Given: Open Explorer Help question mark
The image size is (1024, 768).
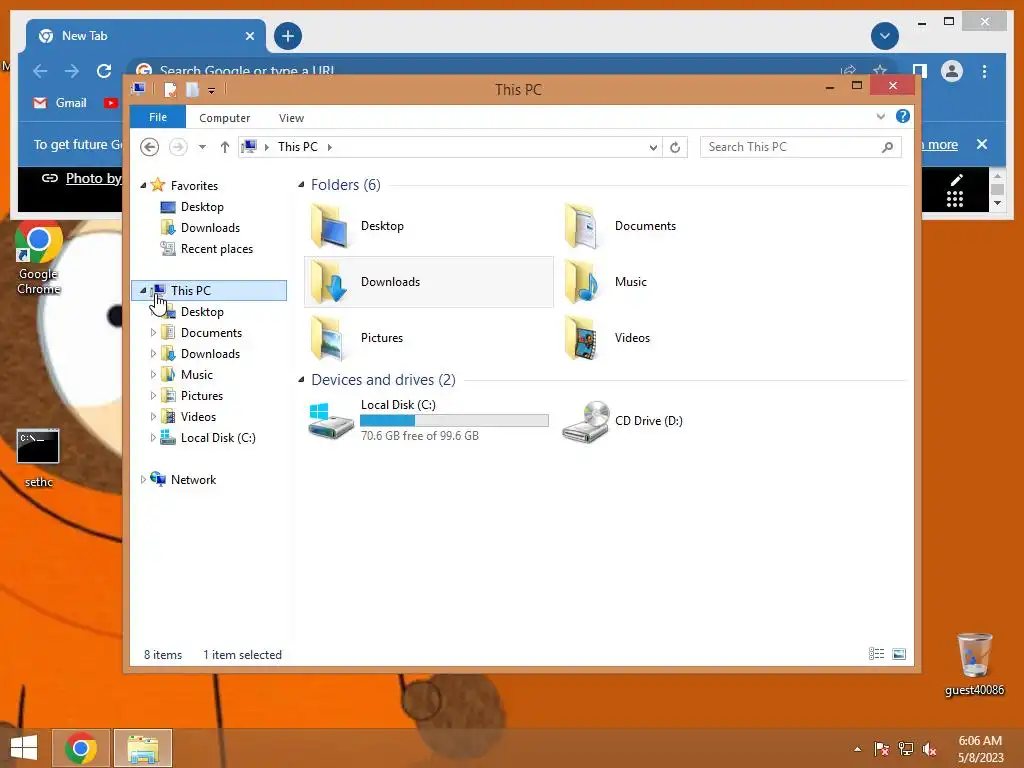Looking at the screenshot, I should 903,116.
